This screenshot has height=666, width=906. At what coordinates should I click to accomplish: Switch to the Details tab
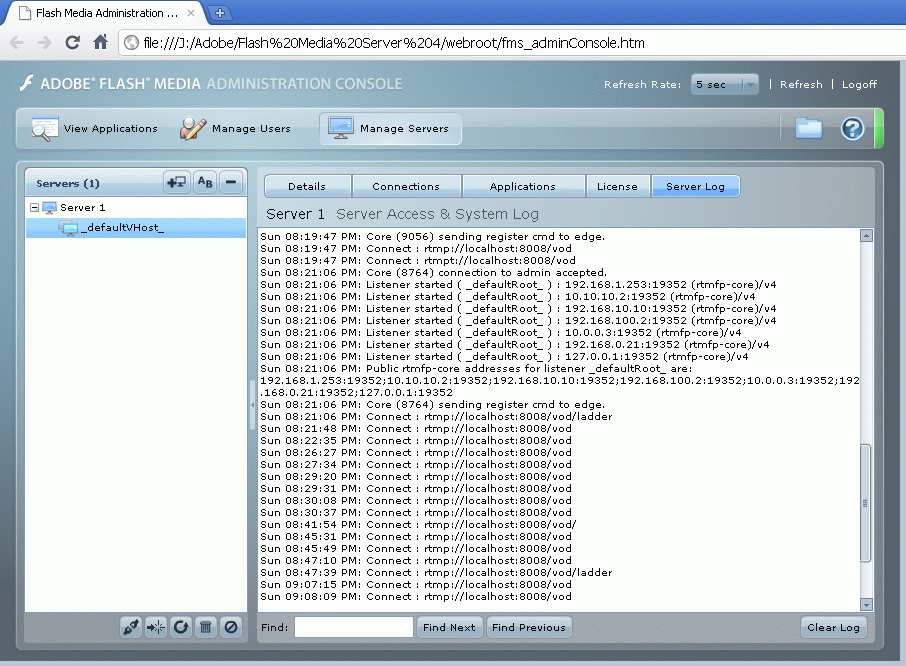click(307, 186)
